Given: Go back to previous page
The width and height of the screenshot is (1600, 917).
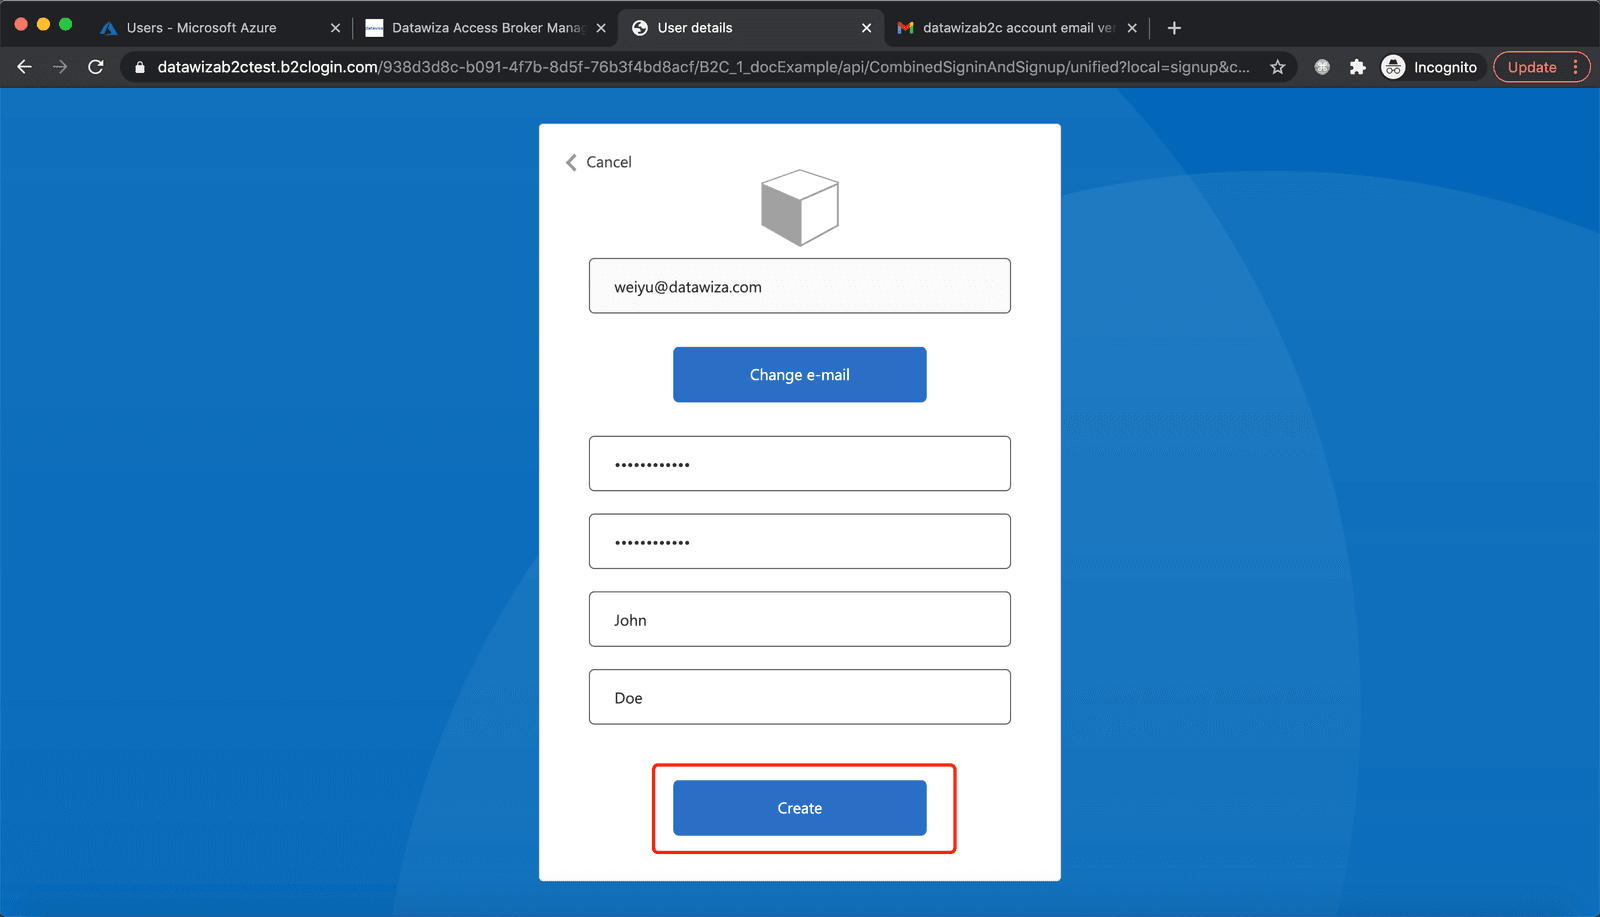Looking at the screenshot, I should pos(25,67).
